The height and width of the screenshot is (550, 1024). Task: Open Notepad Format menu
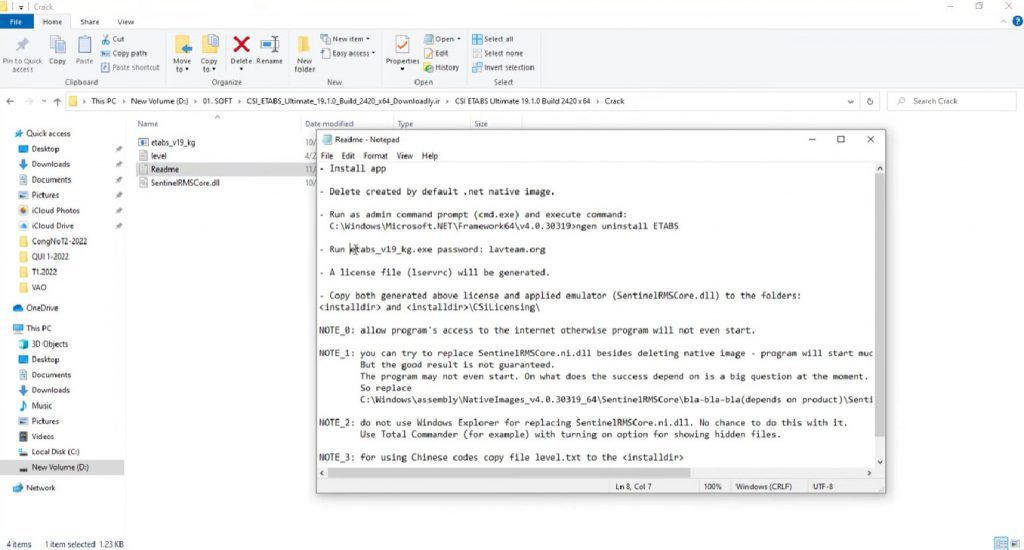tap(375, 156)
